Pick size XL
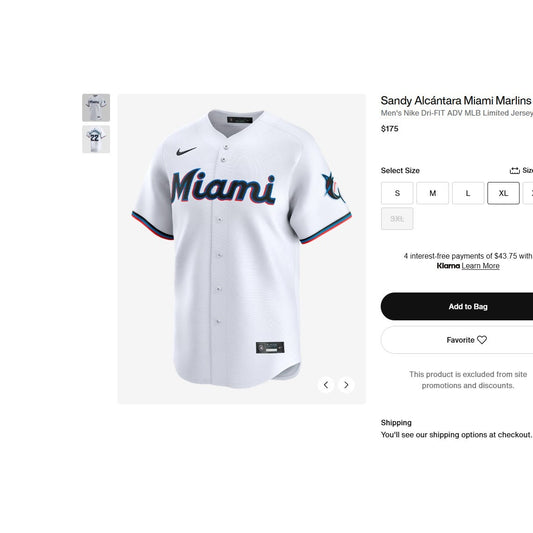 503,193
